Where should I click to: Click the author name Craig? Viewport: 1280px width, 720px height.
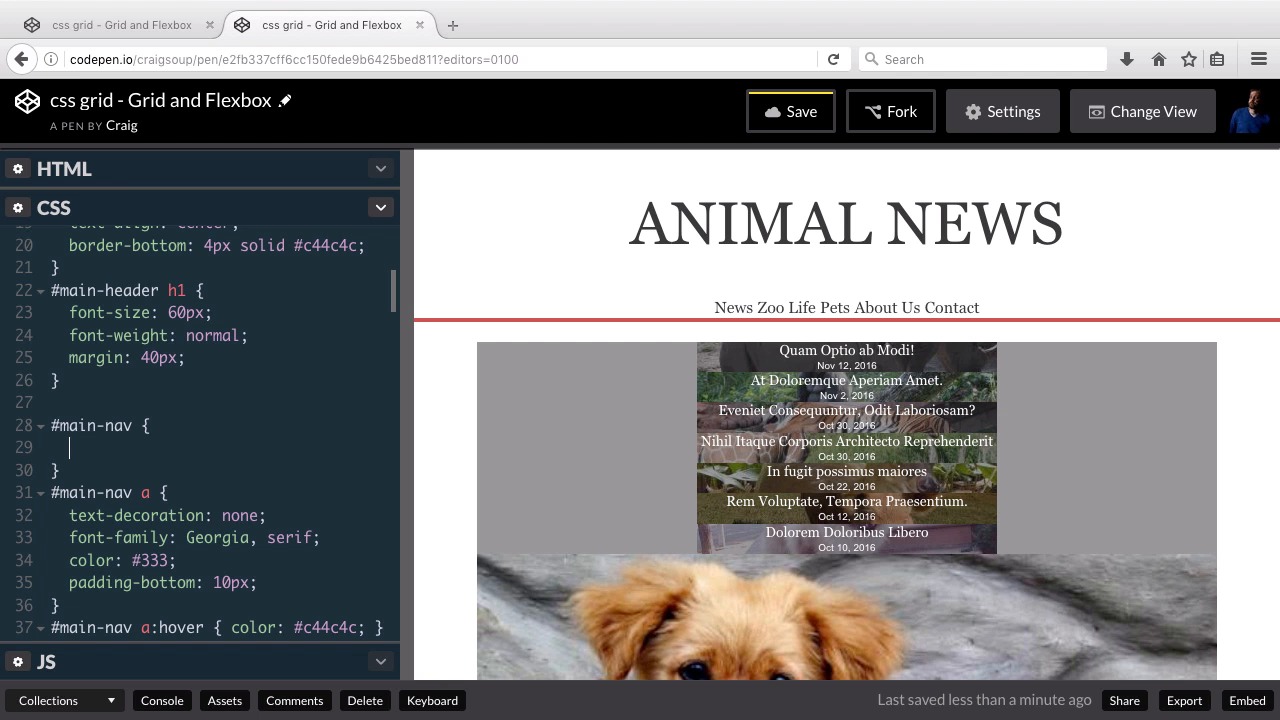pyautogui.click(x=122, y=126)
